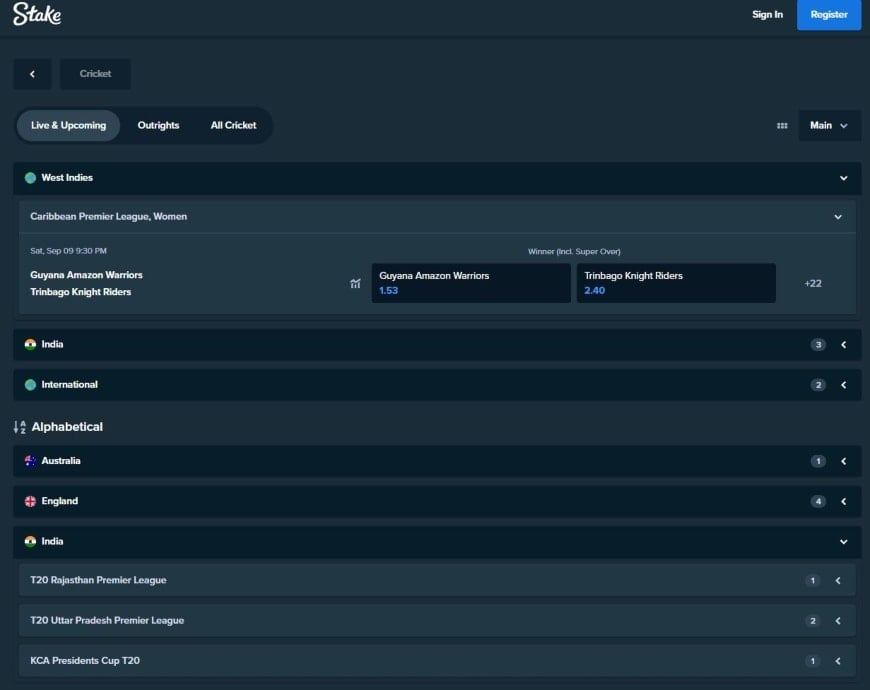This screenshot has height=690, width=870.
Task: Select the Live & Upcoming toggle
Action: click(x=67, y=125)
